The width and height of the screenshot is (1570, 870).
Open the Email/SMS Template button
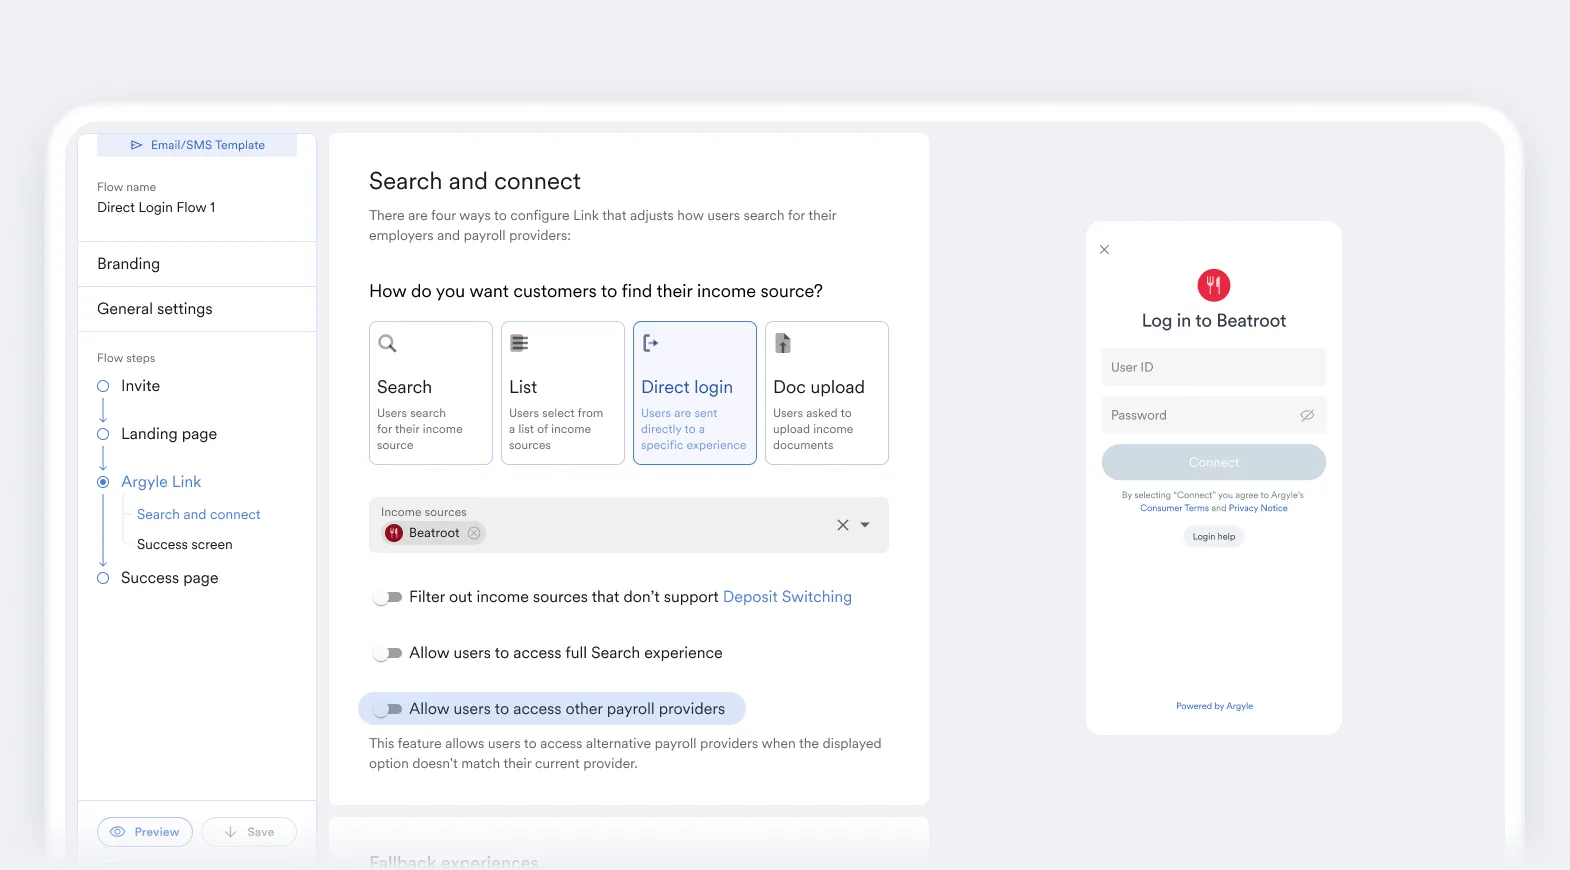pyautogui.click(x=197, y=145)
